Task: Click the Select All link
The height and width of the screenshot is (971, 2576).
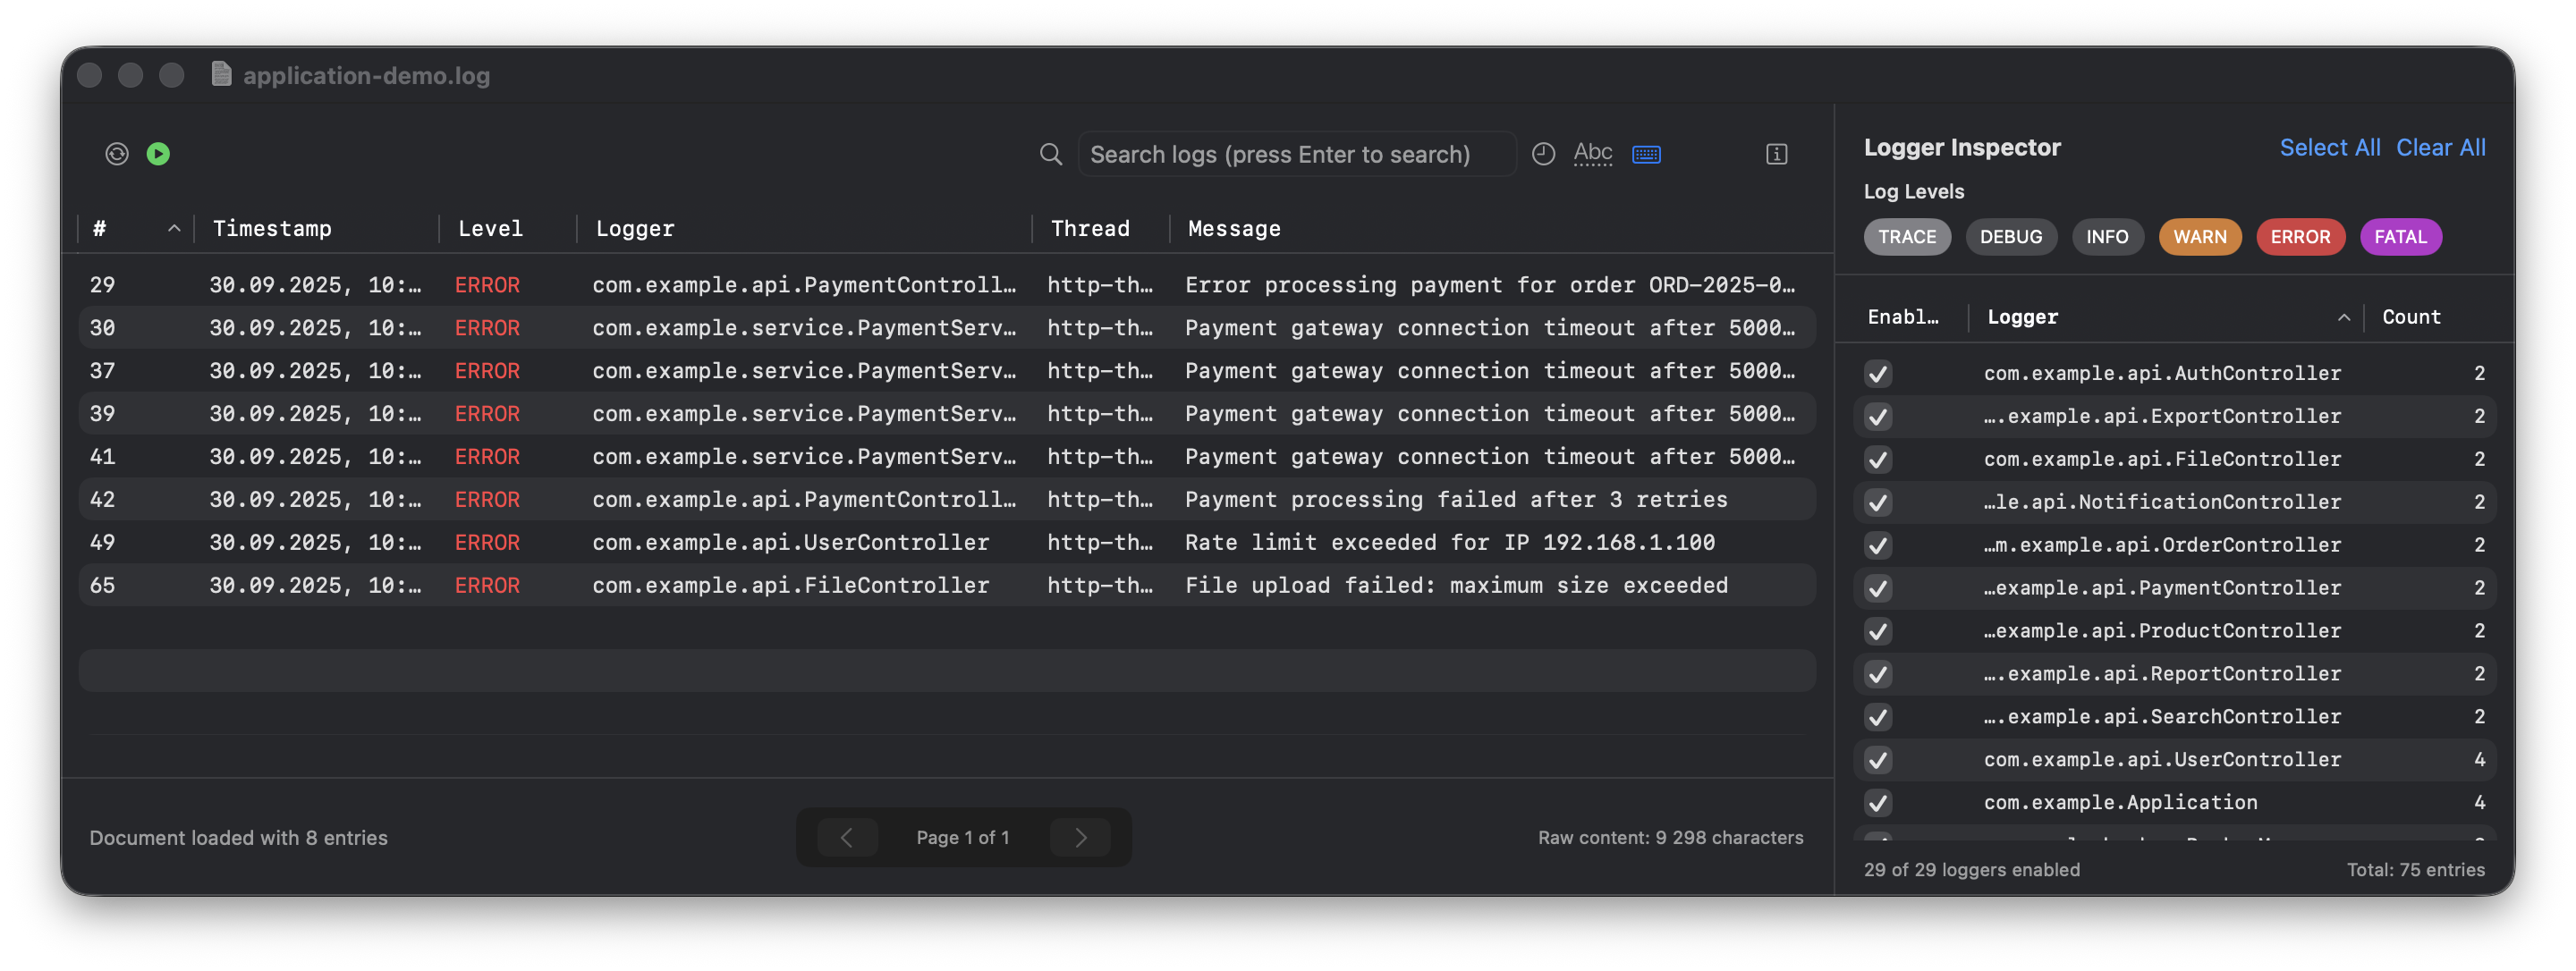Action: [x=2329, y=148]
